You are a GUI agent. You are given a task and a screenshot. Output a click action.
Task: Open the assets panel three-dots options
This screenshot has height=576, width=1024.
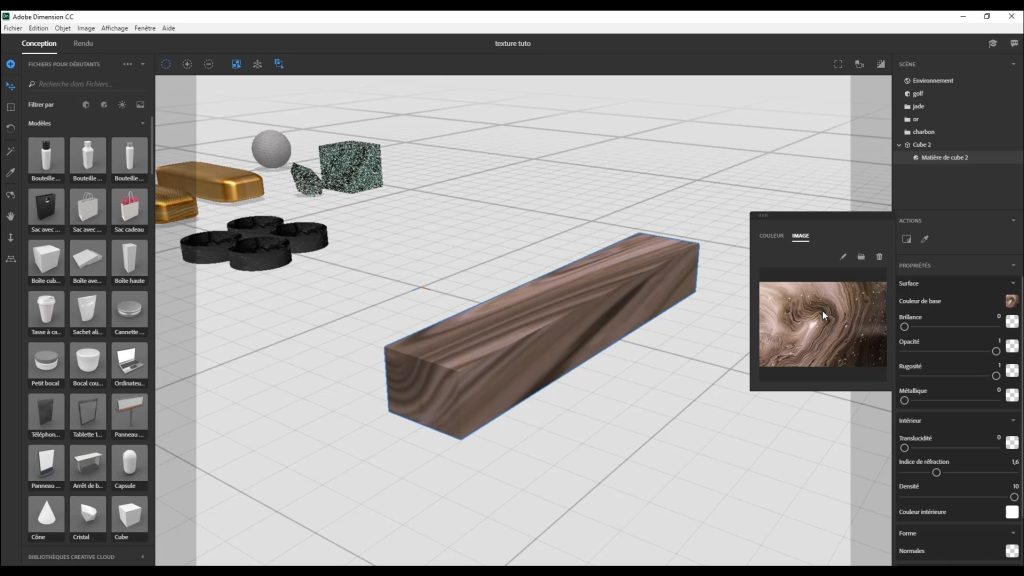(x=127, y=64)
